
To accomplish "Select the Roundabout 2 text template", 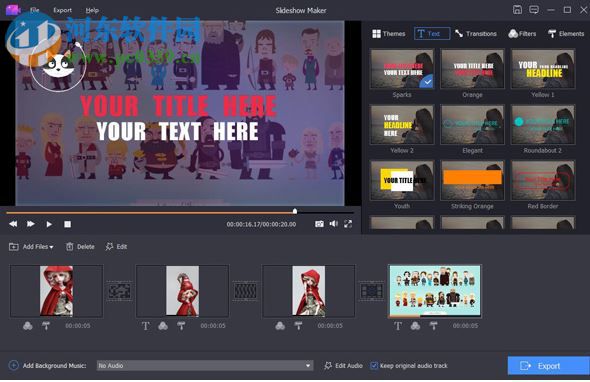I will [x=543, y=125].
